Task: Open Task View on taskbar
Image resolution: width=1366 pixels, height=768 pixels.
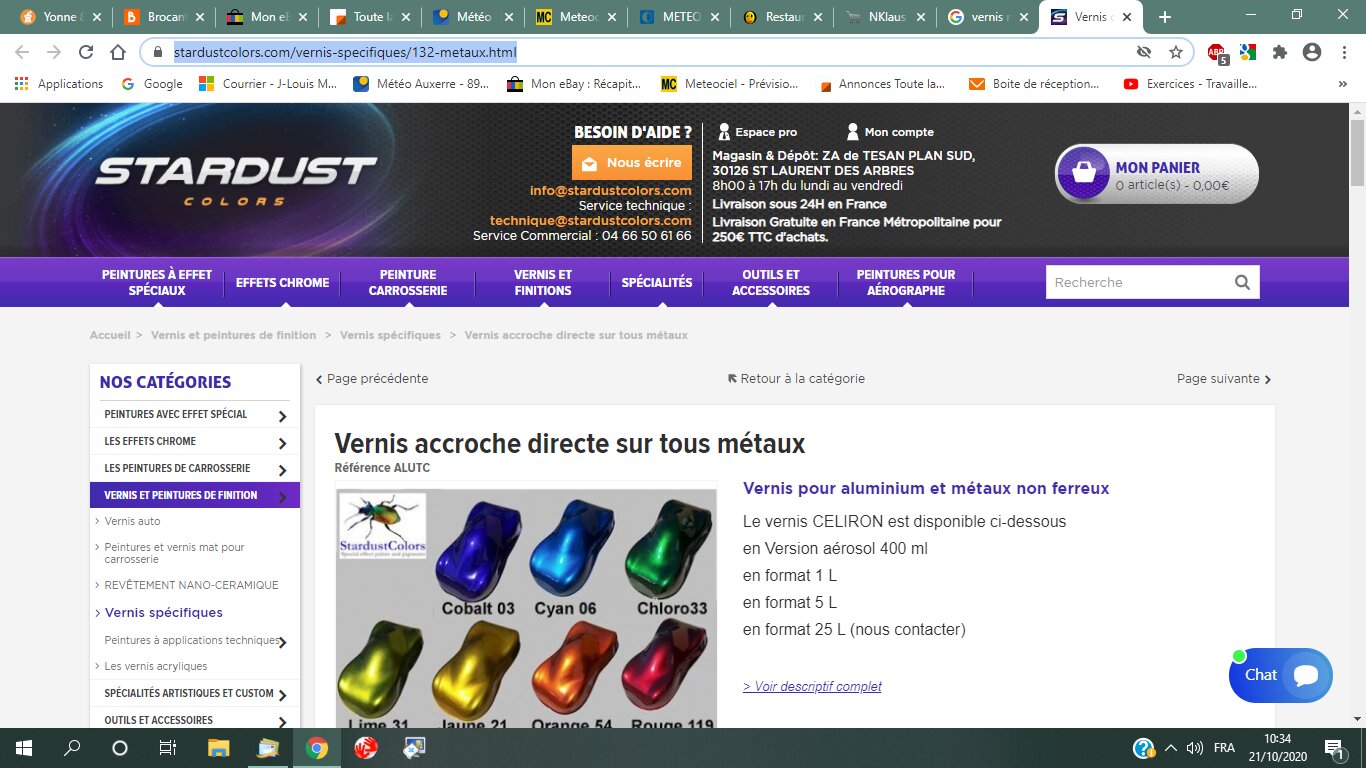Action: (168, 747)
